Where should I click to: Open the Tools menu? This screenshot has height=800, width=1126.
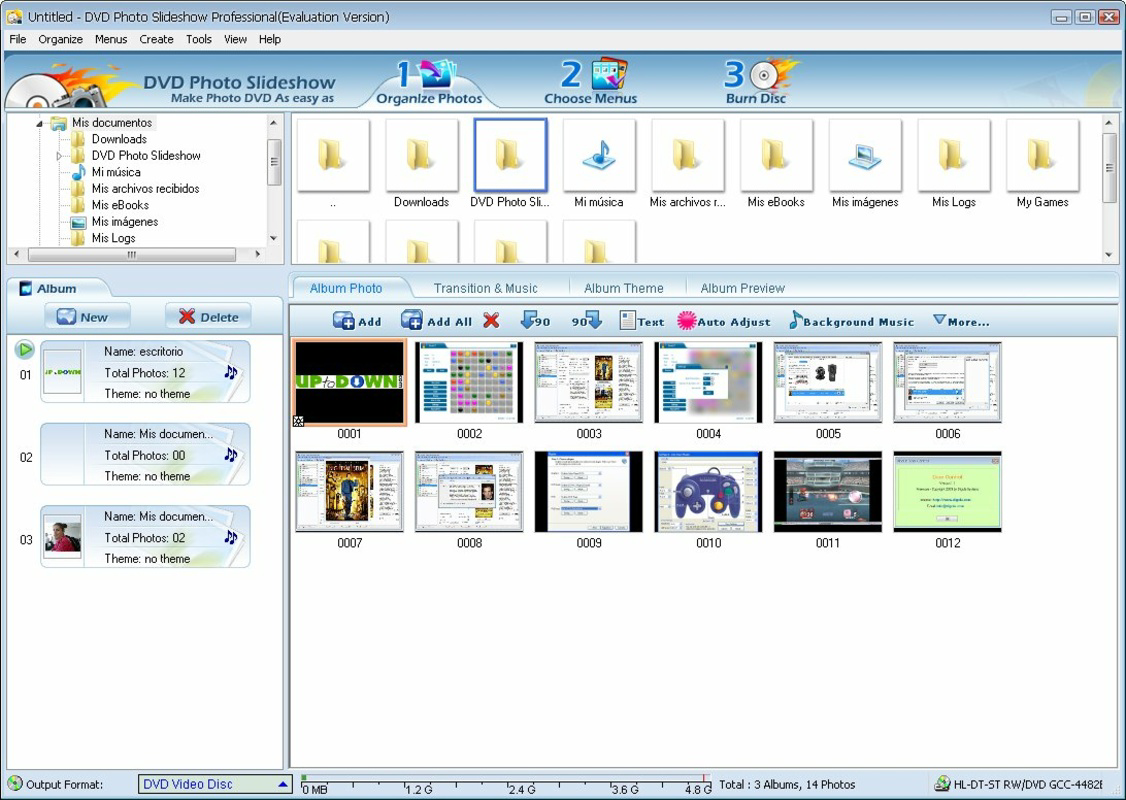click(x=198, y=39)
